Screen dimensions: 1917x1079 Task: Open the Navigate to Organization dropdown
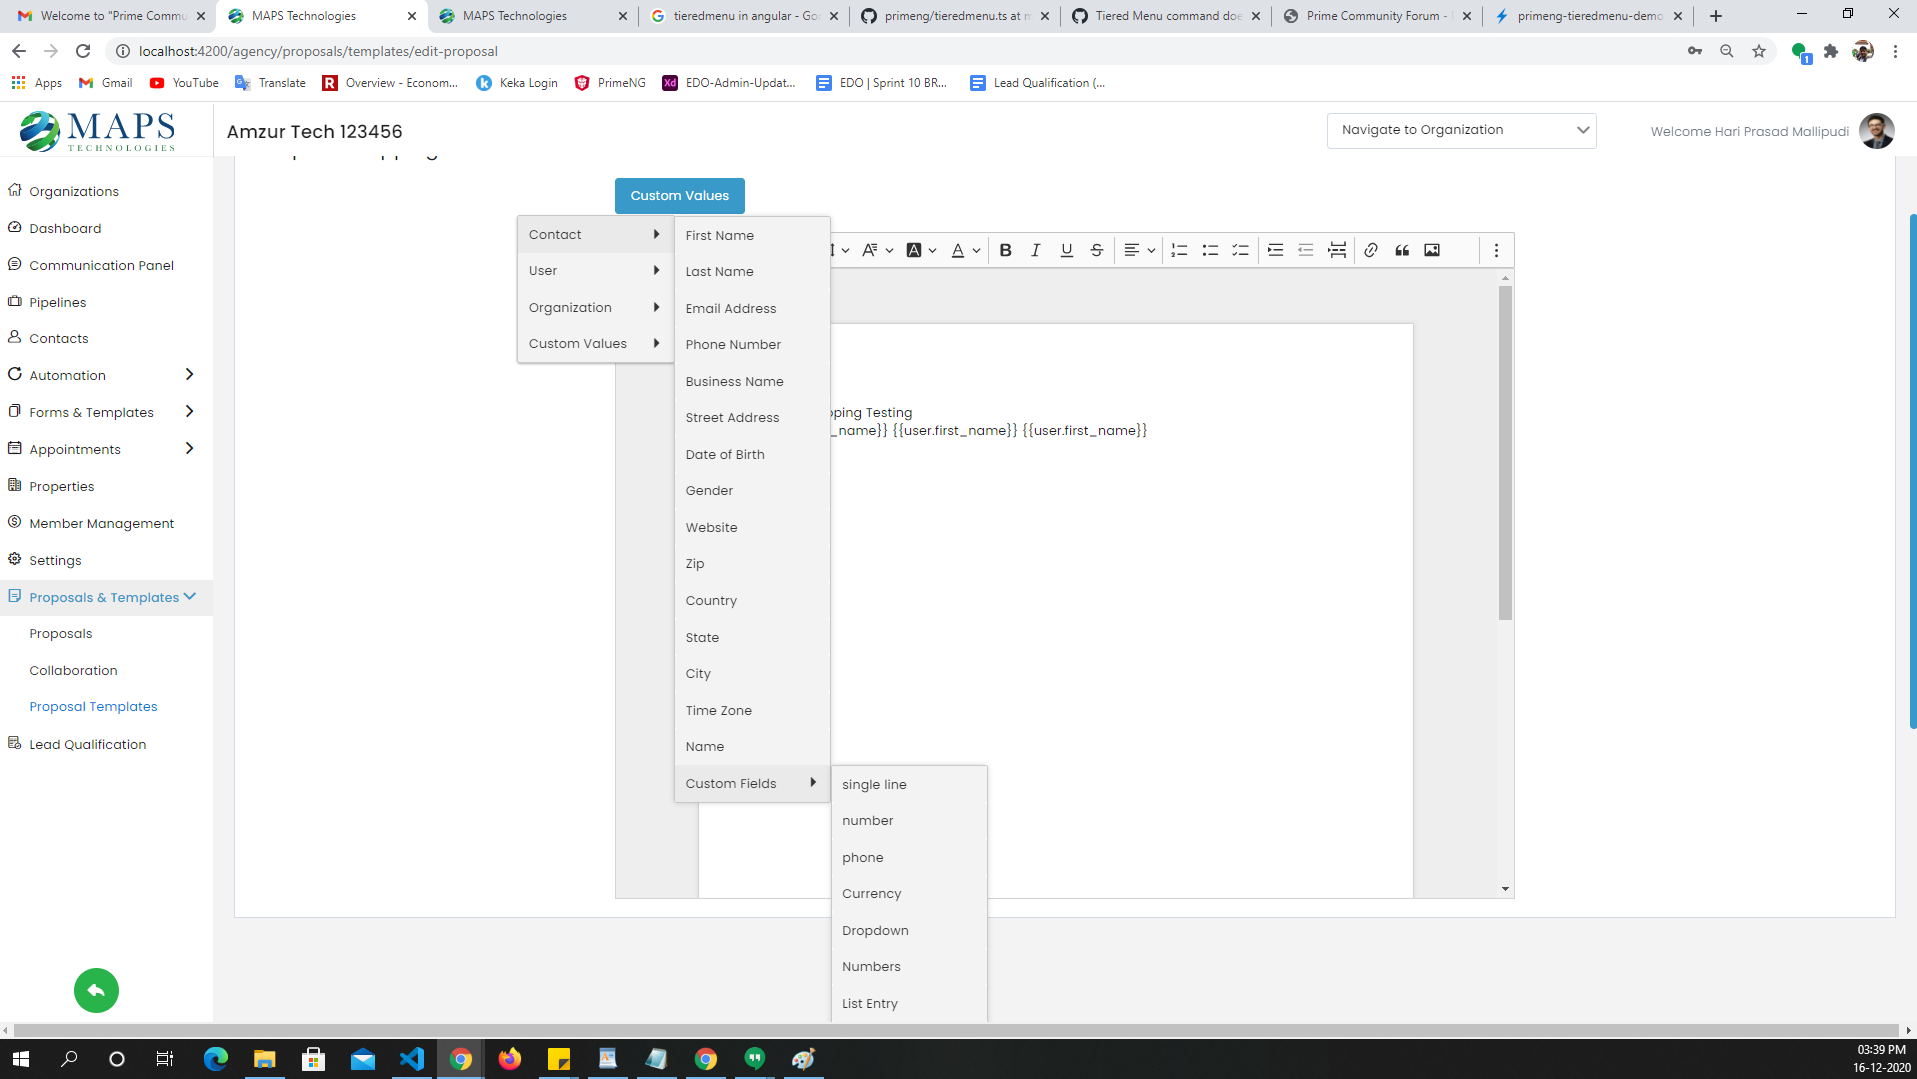[1461, 130]
